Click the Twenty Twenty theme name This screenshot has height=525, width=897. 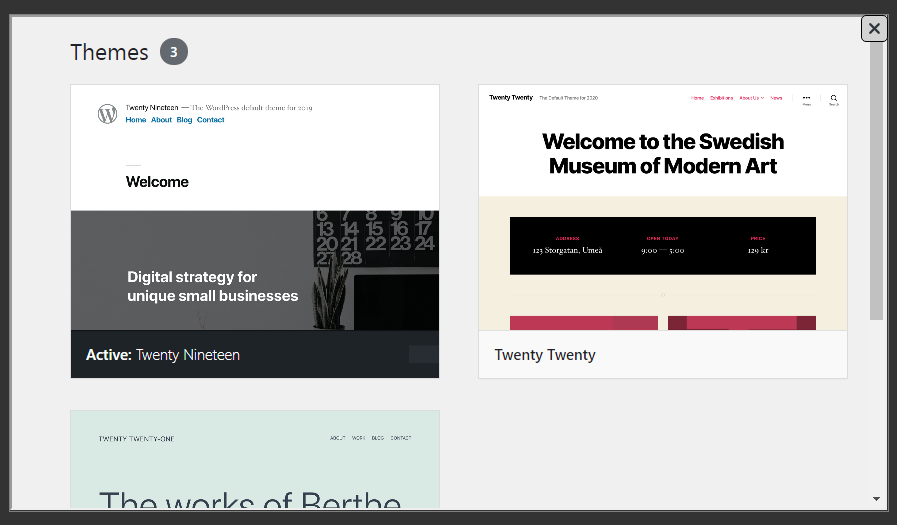coord(545,355)
